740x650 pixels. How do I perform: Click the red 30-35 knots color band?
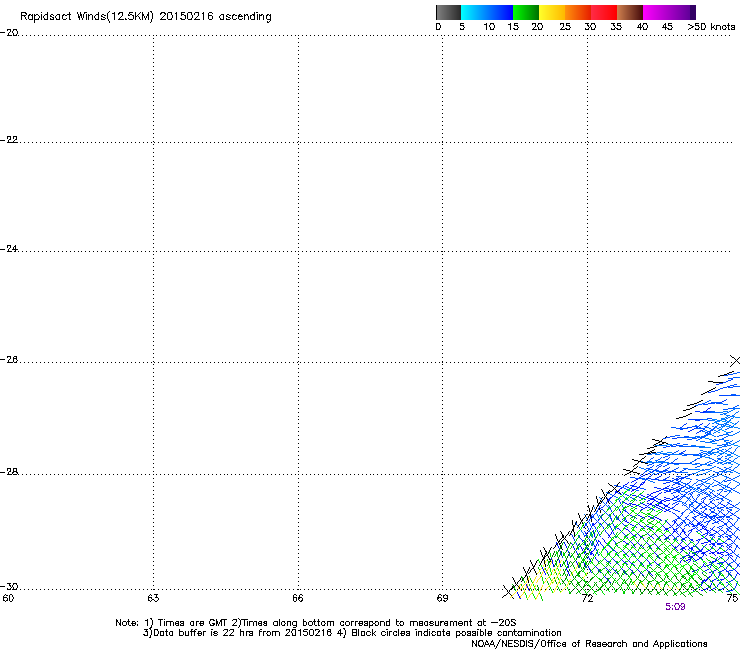pos(604,12)
